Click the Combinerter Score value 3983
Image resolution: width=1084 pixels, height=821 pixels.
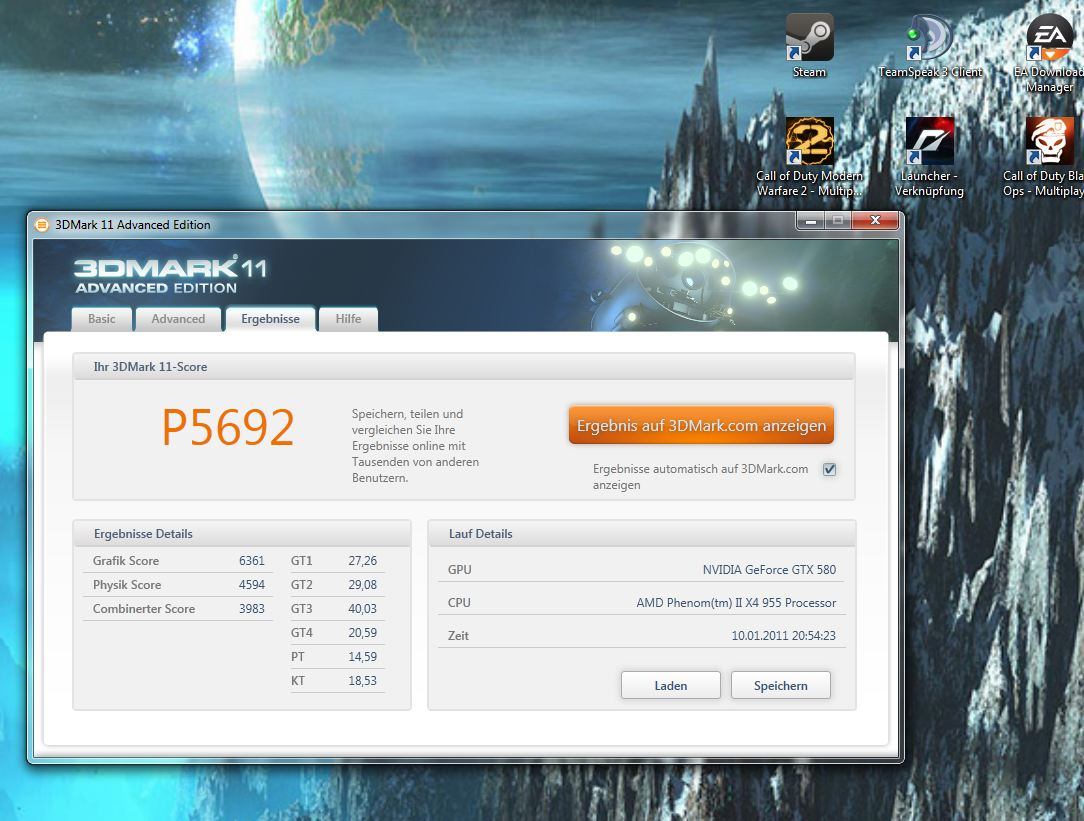click(x=252, y=609)
